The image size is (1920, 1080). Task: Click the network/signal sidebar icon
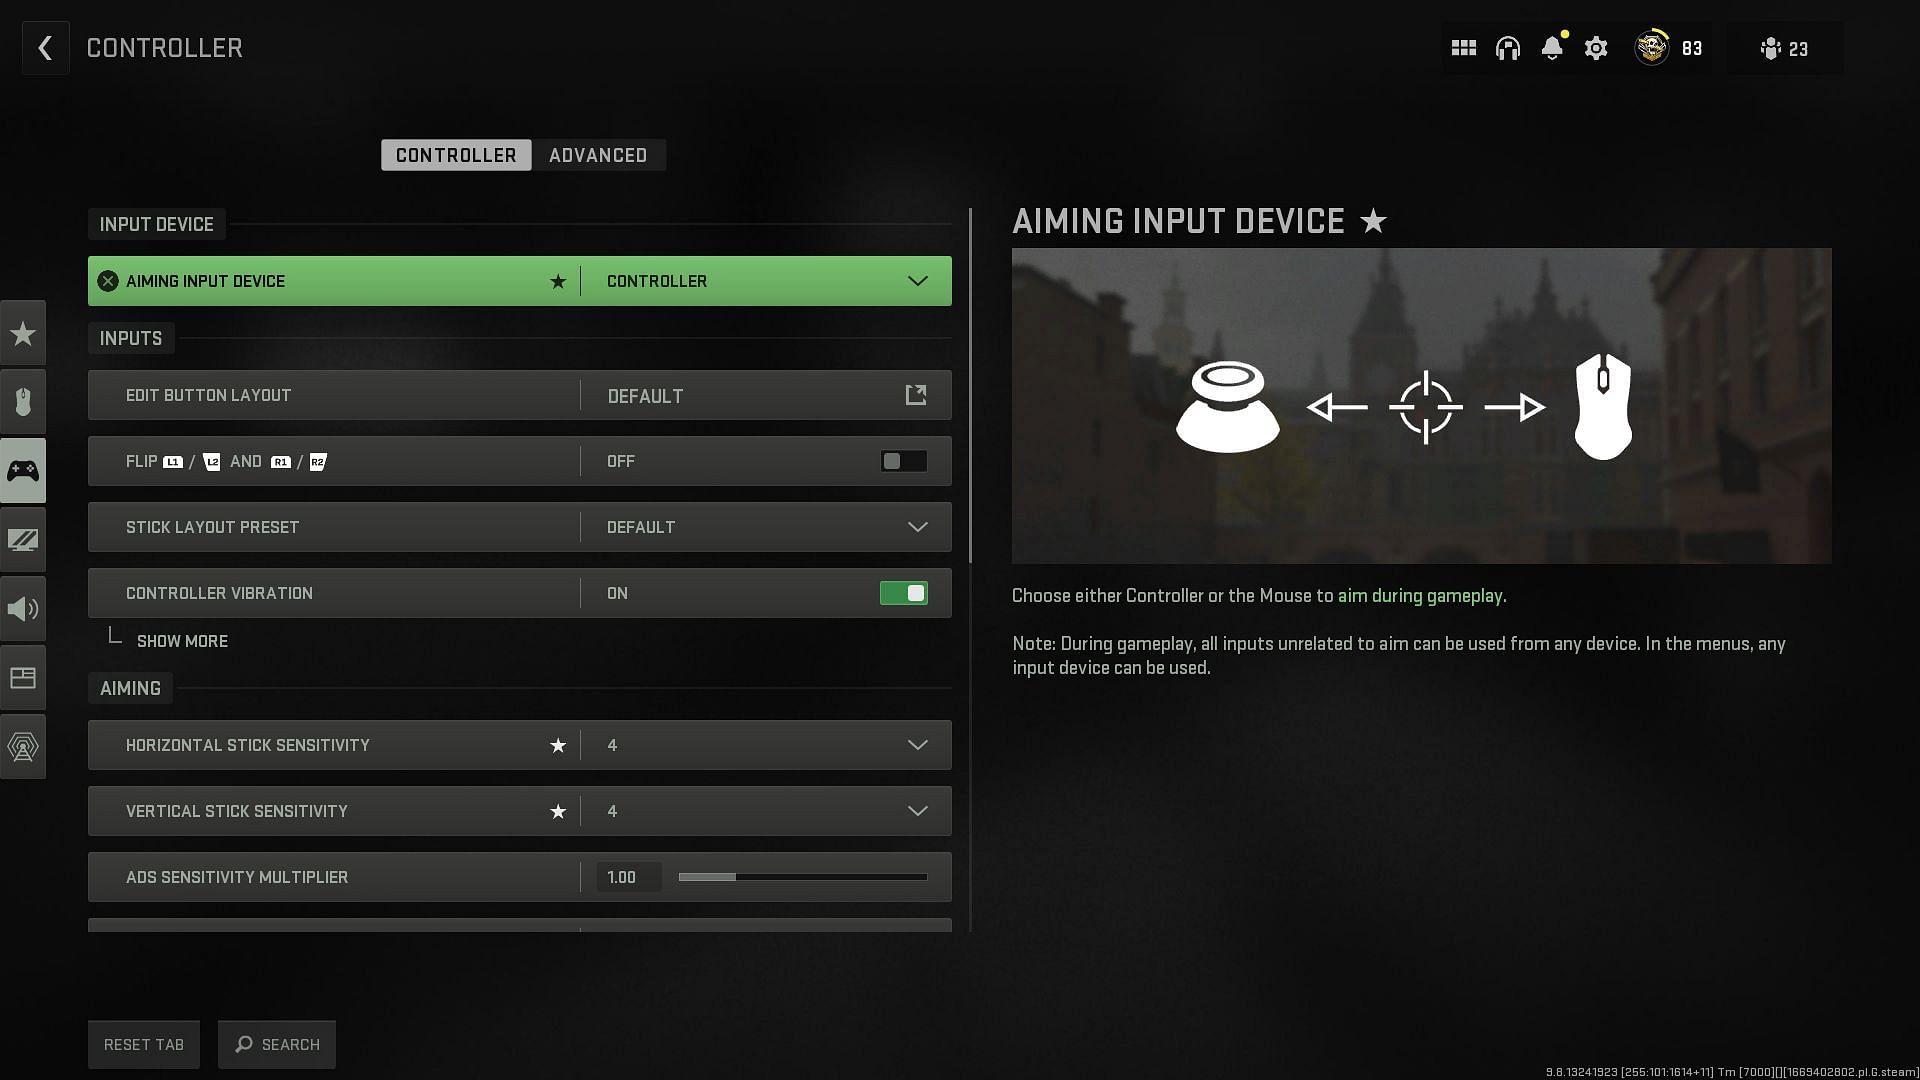click(22, 746)
